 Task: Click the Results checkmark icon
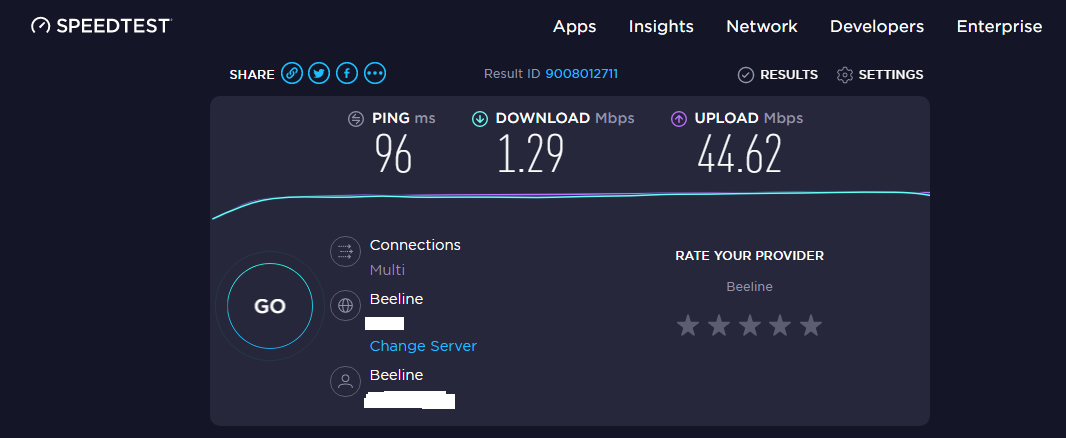(x=745, y=75)
